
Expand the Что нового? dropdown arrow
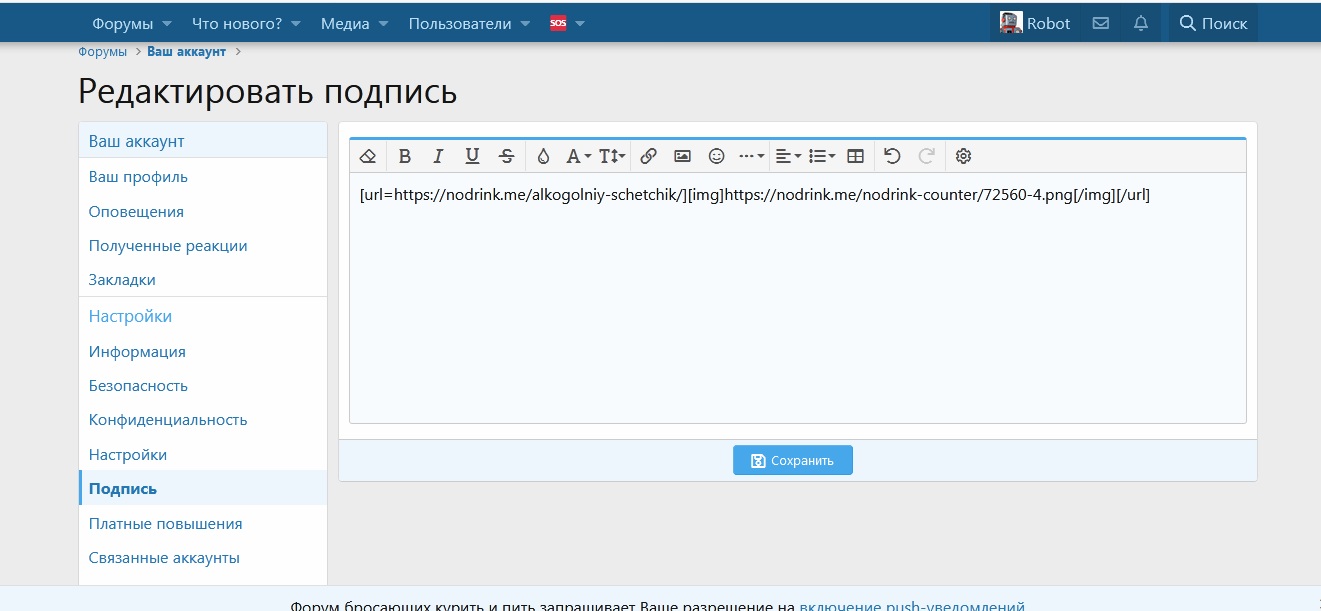point(297,23)
